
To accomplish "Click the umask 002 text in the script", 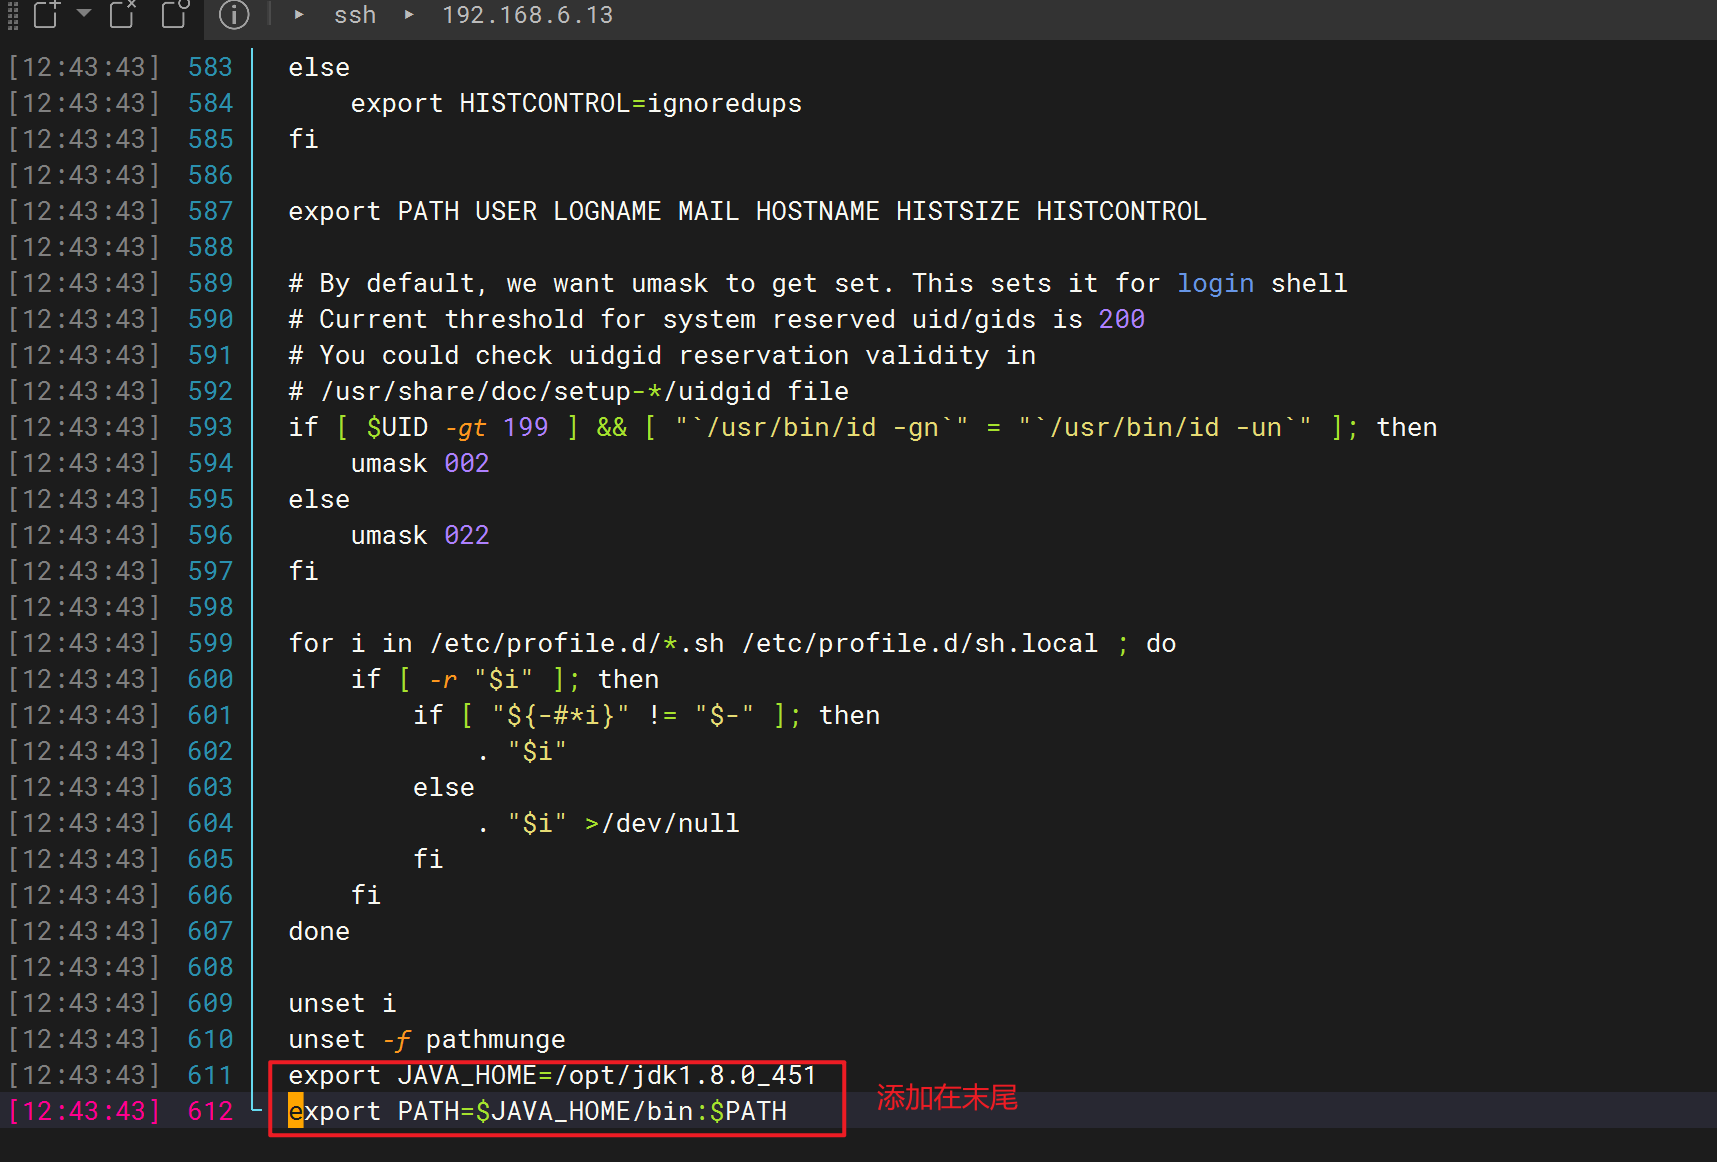I will point(419,462).
